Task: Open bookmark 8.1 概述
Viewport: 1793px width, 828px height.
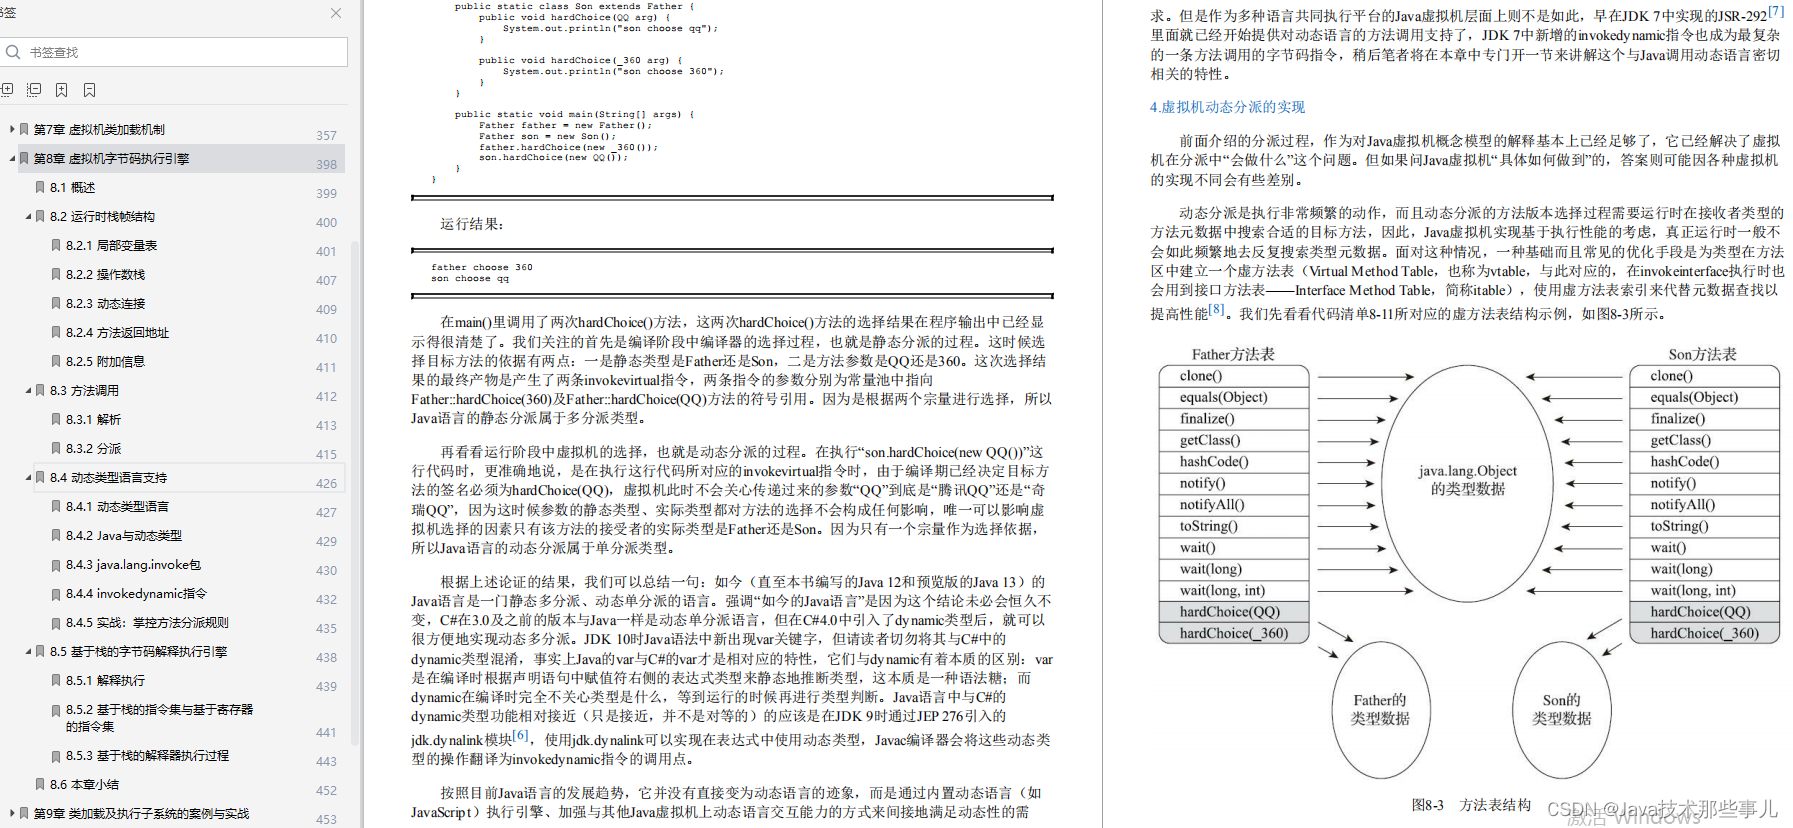Action: pyautogui.click(x=72, y=187)
